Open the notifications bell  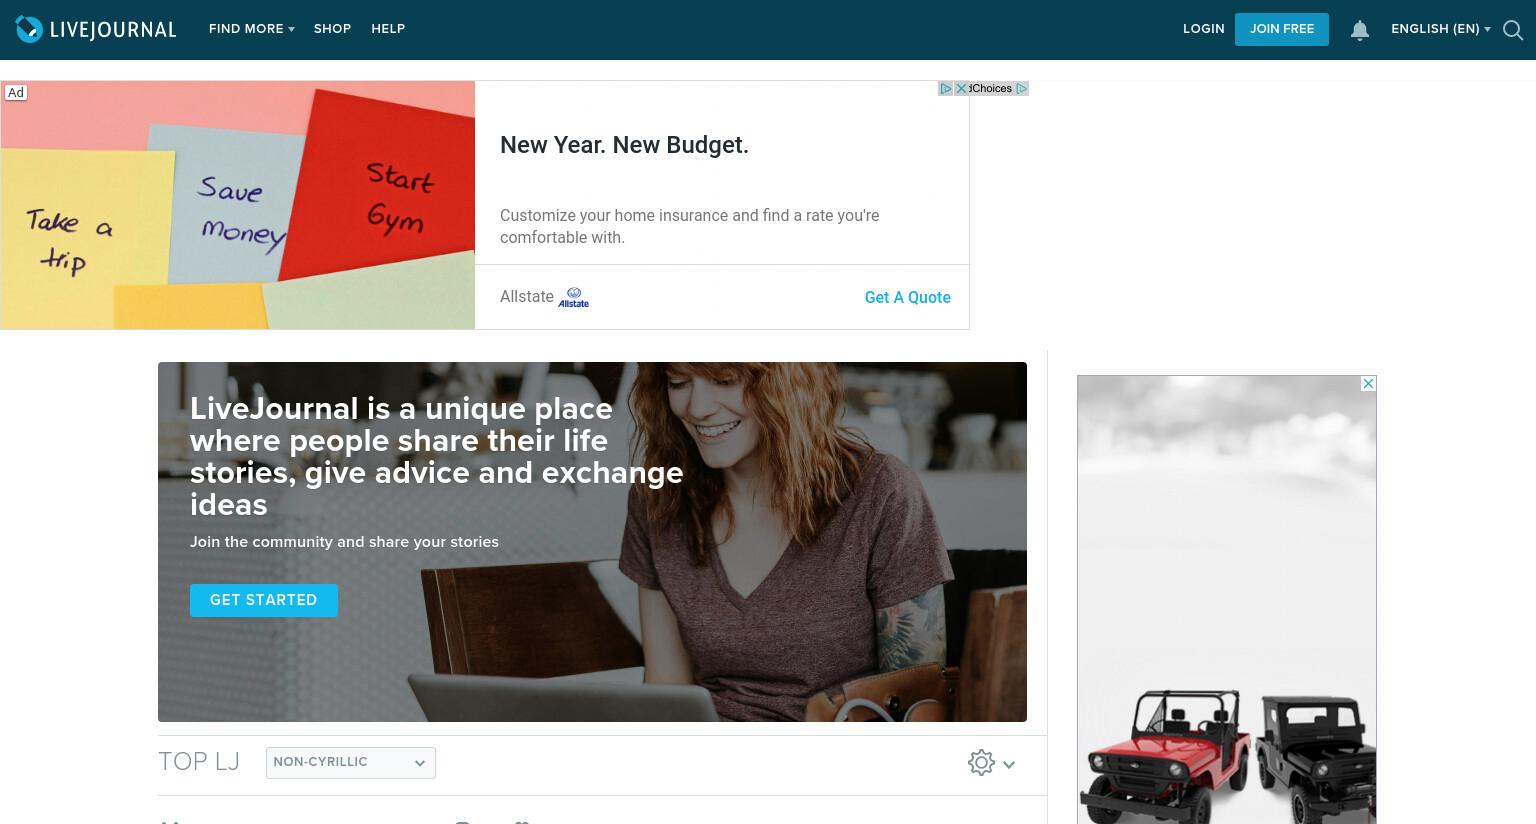1359,30
